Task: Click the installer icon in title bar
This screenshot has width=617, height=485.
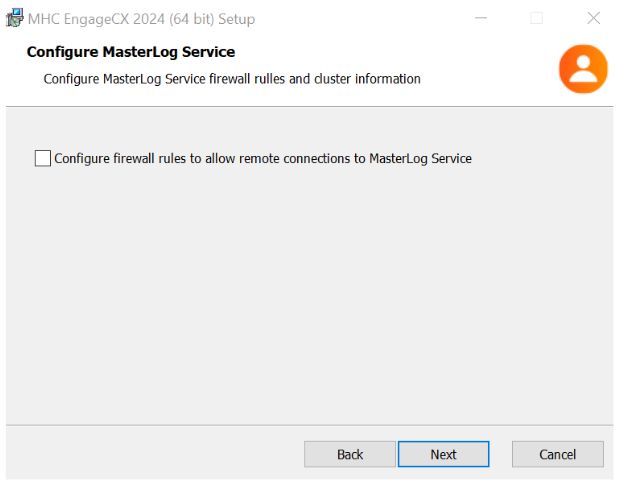Action: click(x=15, y=18)
